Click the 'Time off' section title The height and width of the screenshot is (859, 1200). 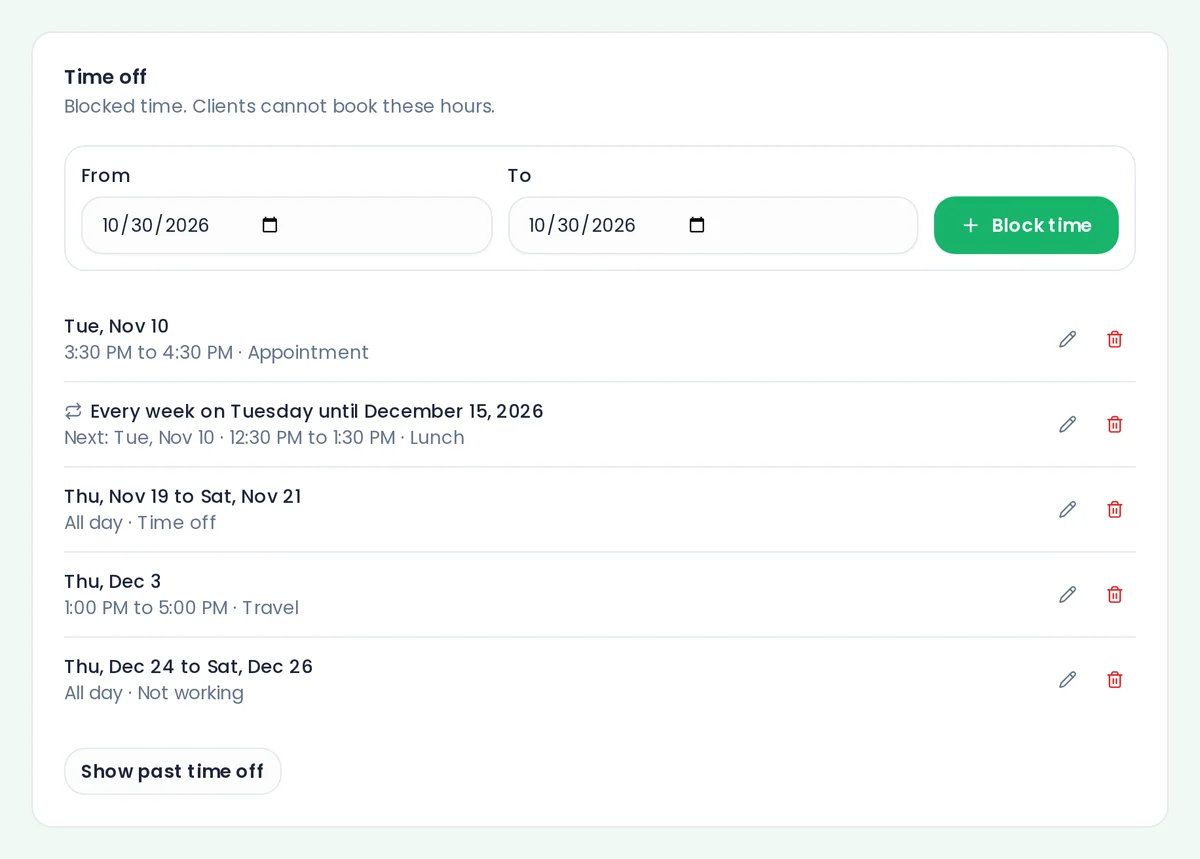pos(105,77)
